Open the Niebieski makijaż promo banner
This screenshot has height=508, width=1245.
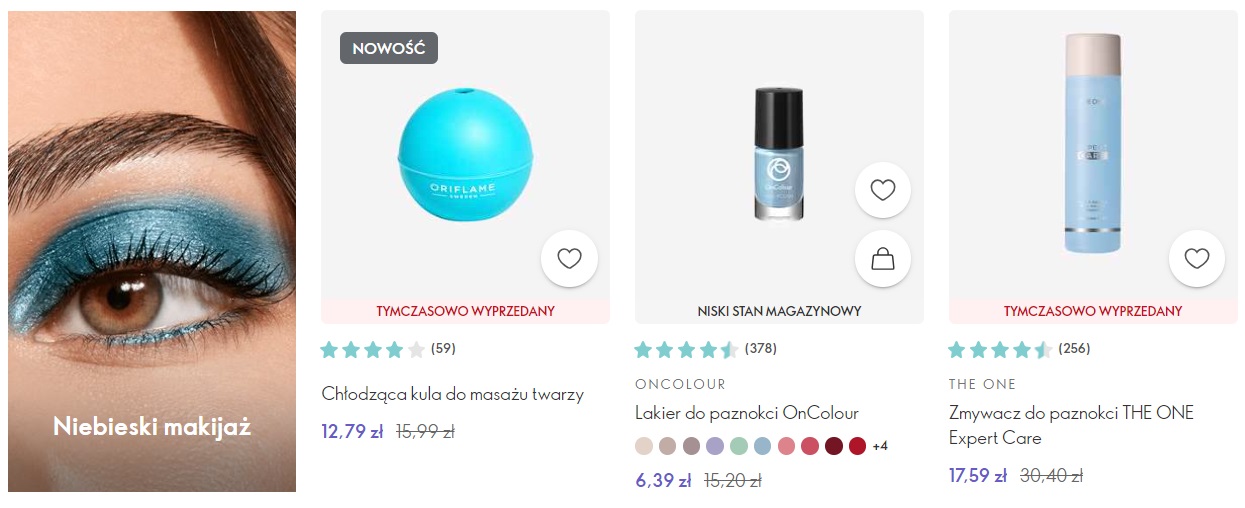point(152,251)
